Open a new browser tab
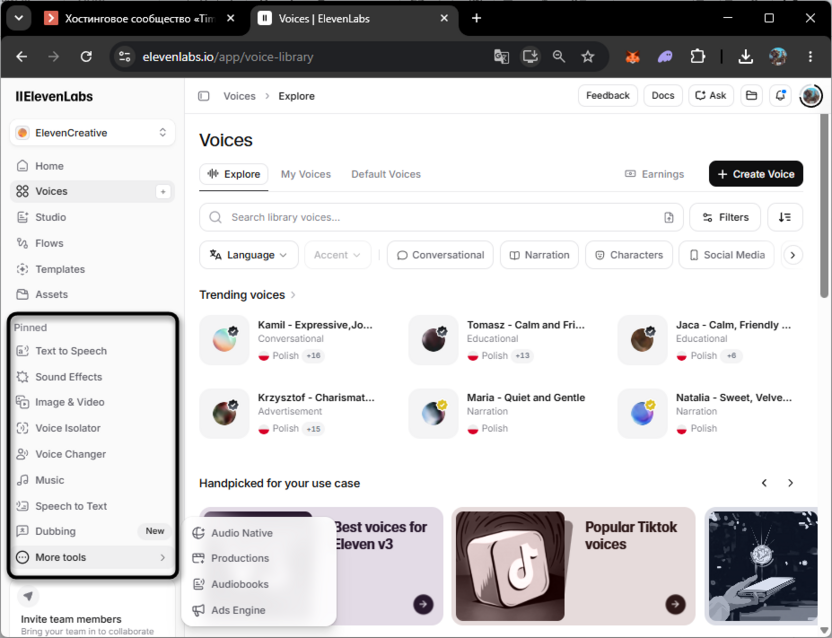Viewport: 832px width, 638px height. pos(476,19)
